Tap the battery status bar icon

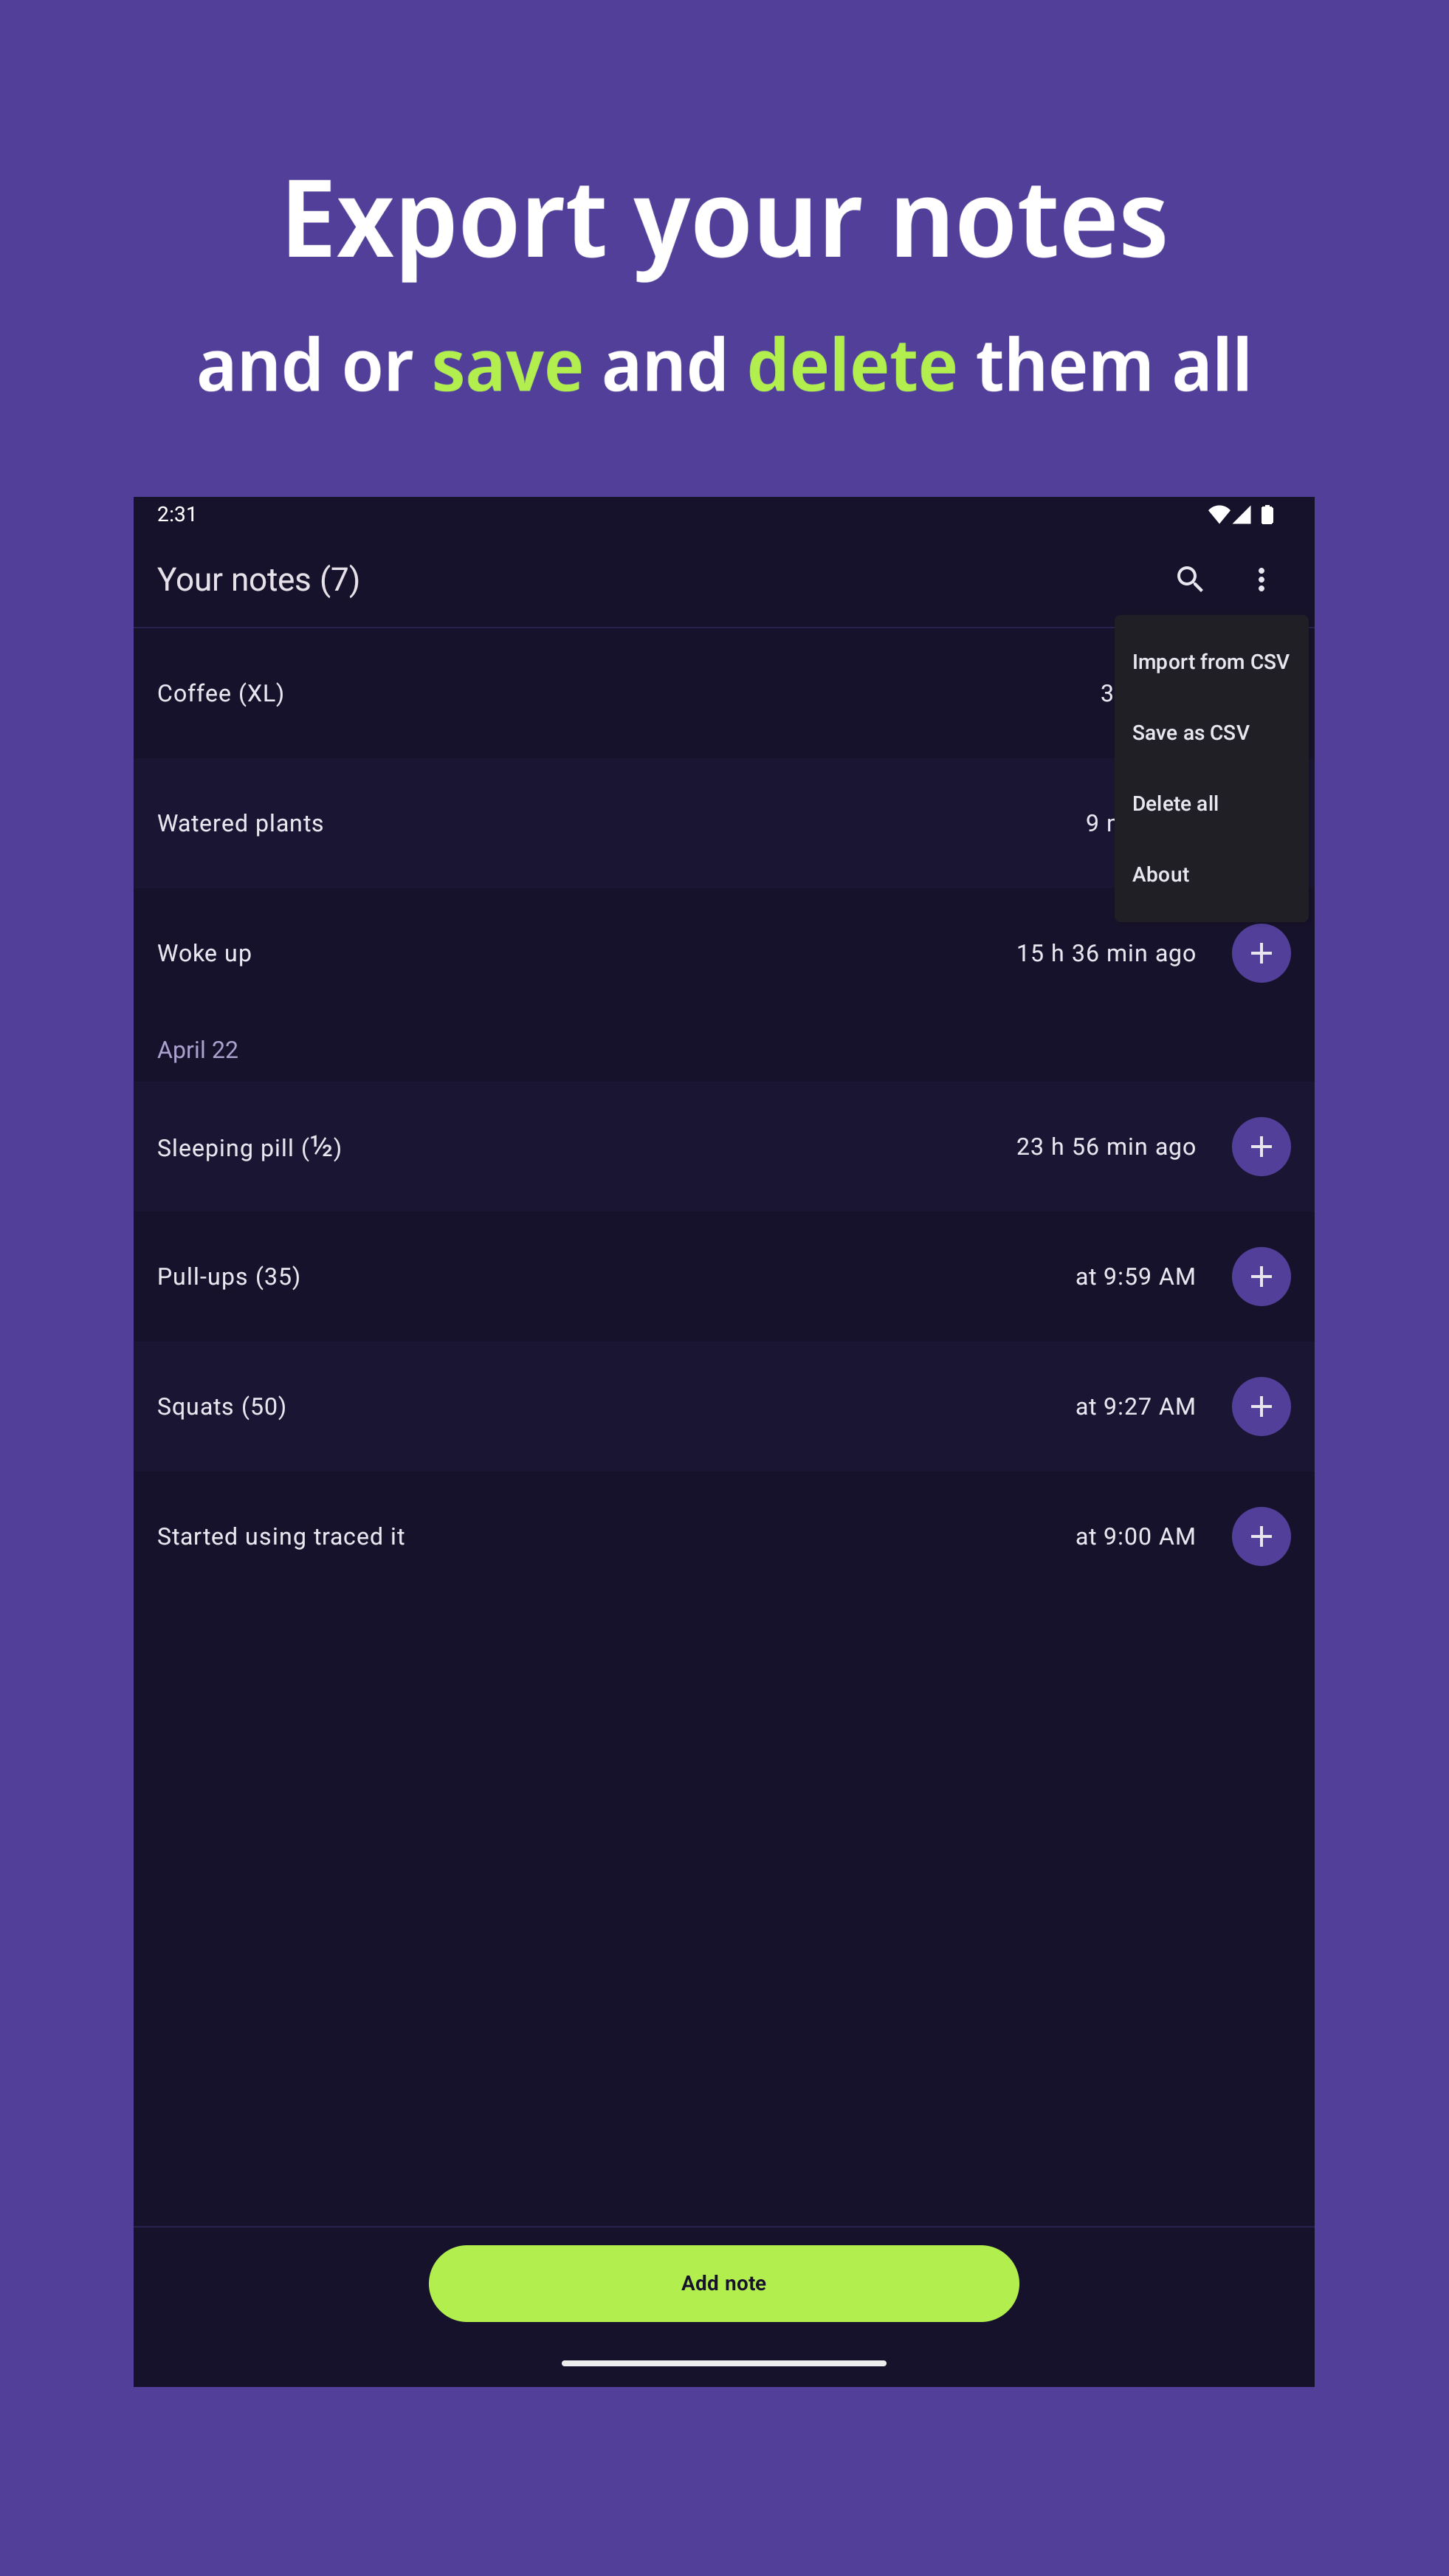[x=1267, y=515]
